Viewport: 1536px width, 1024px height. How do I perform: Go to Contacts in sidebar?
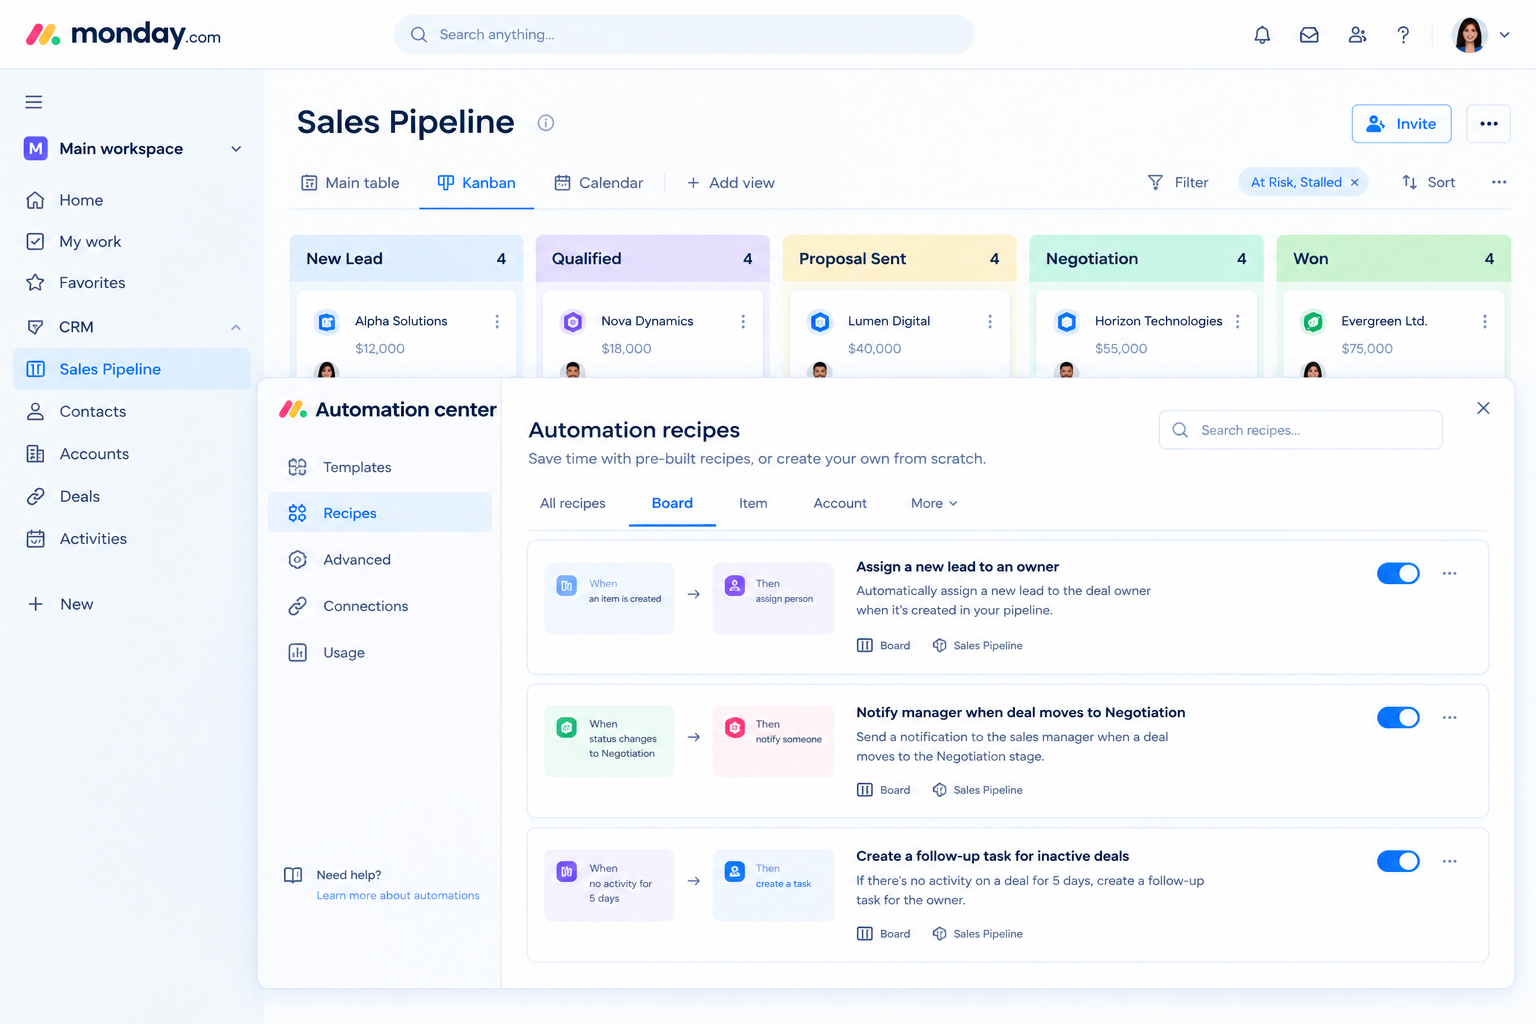(132, 411)
